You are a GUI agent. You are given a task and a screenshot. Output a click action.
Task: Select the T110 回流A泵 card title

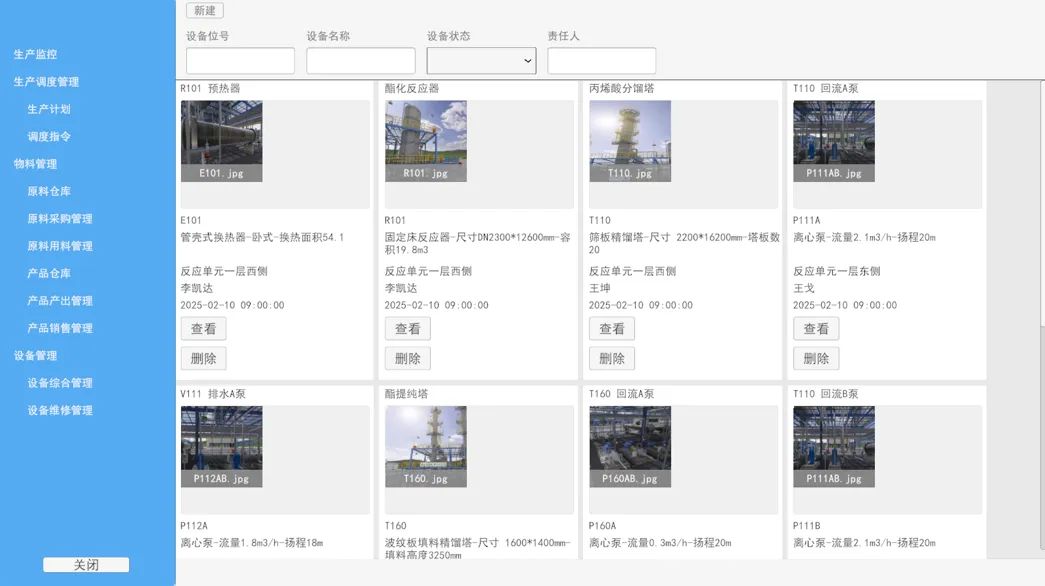[825, 88]
